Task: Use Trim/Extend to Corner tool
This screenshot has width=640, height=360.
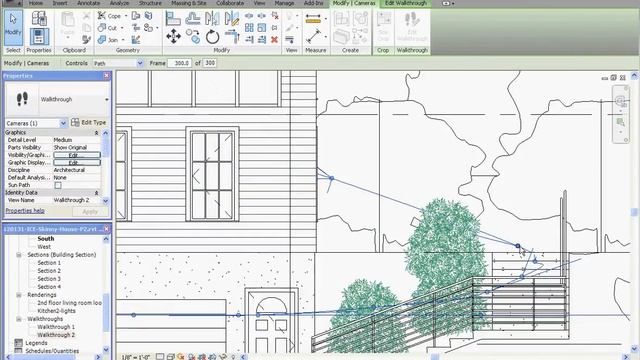Action: [x=232, y=37]
